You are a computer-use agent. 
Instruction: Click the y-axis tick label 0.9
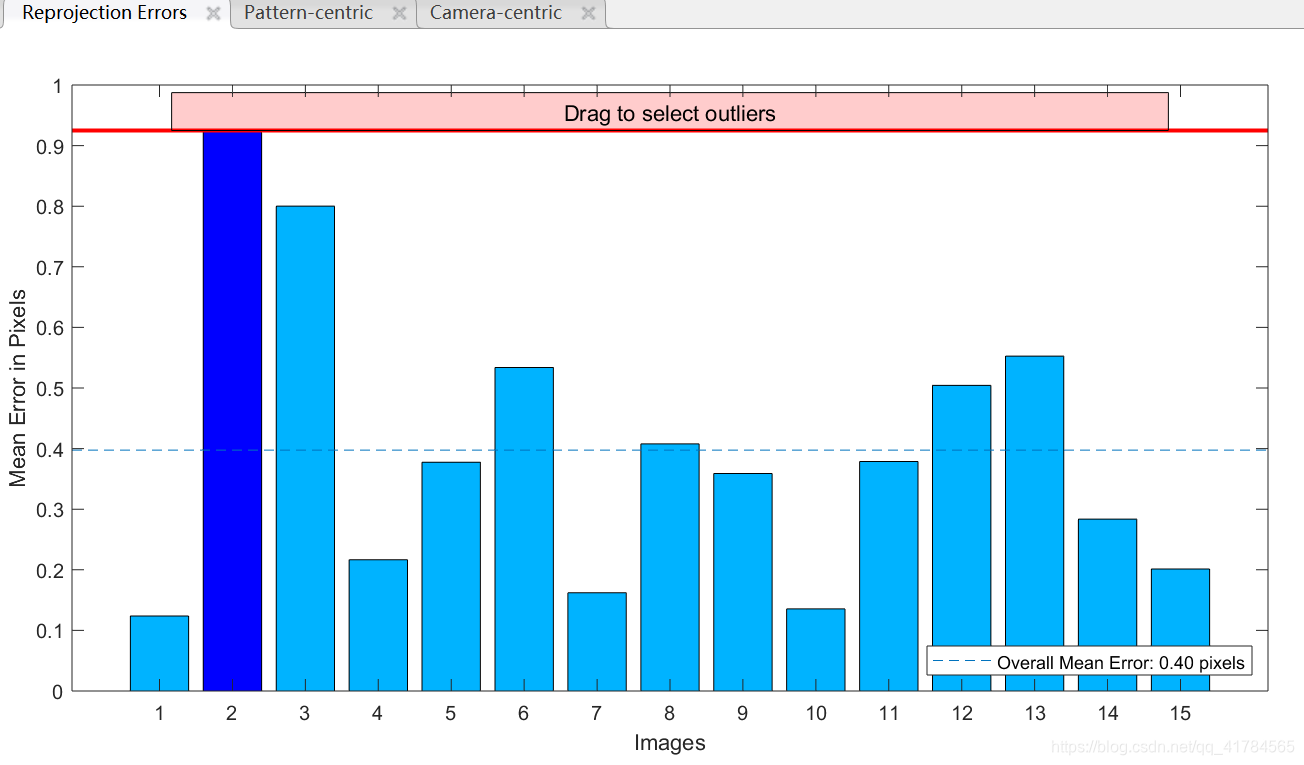click(x=49, y=146)
